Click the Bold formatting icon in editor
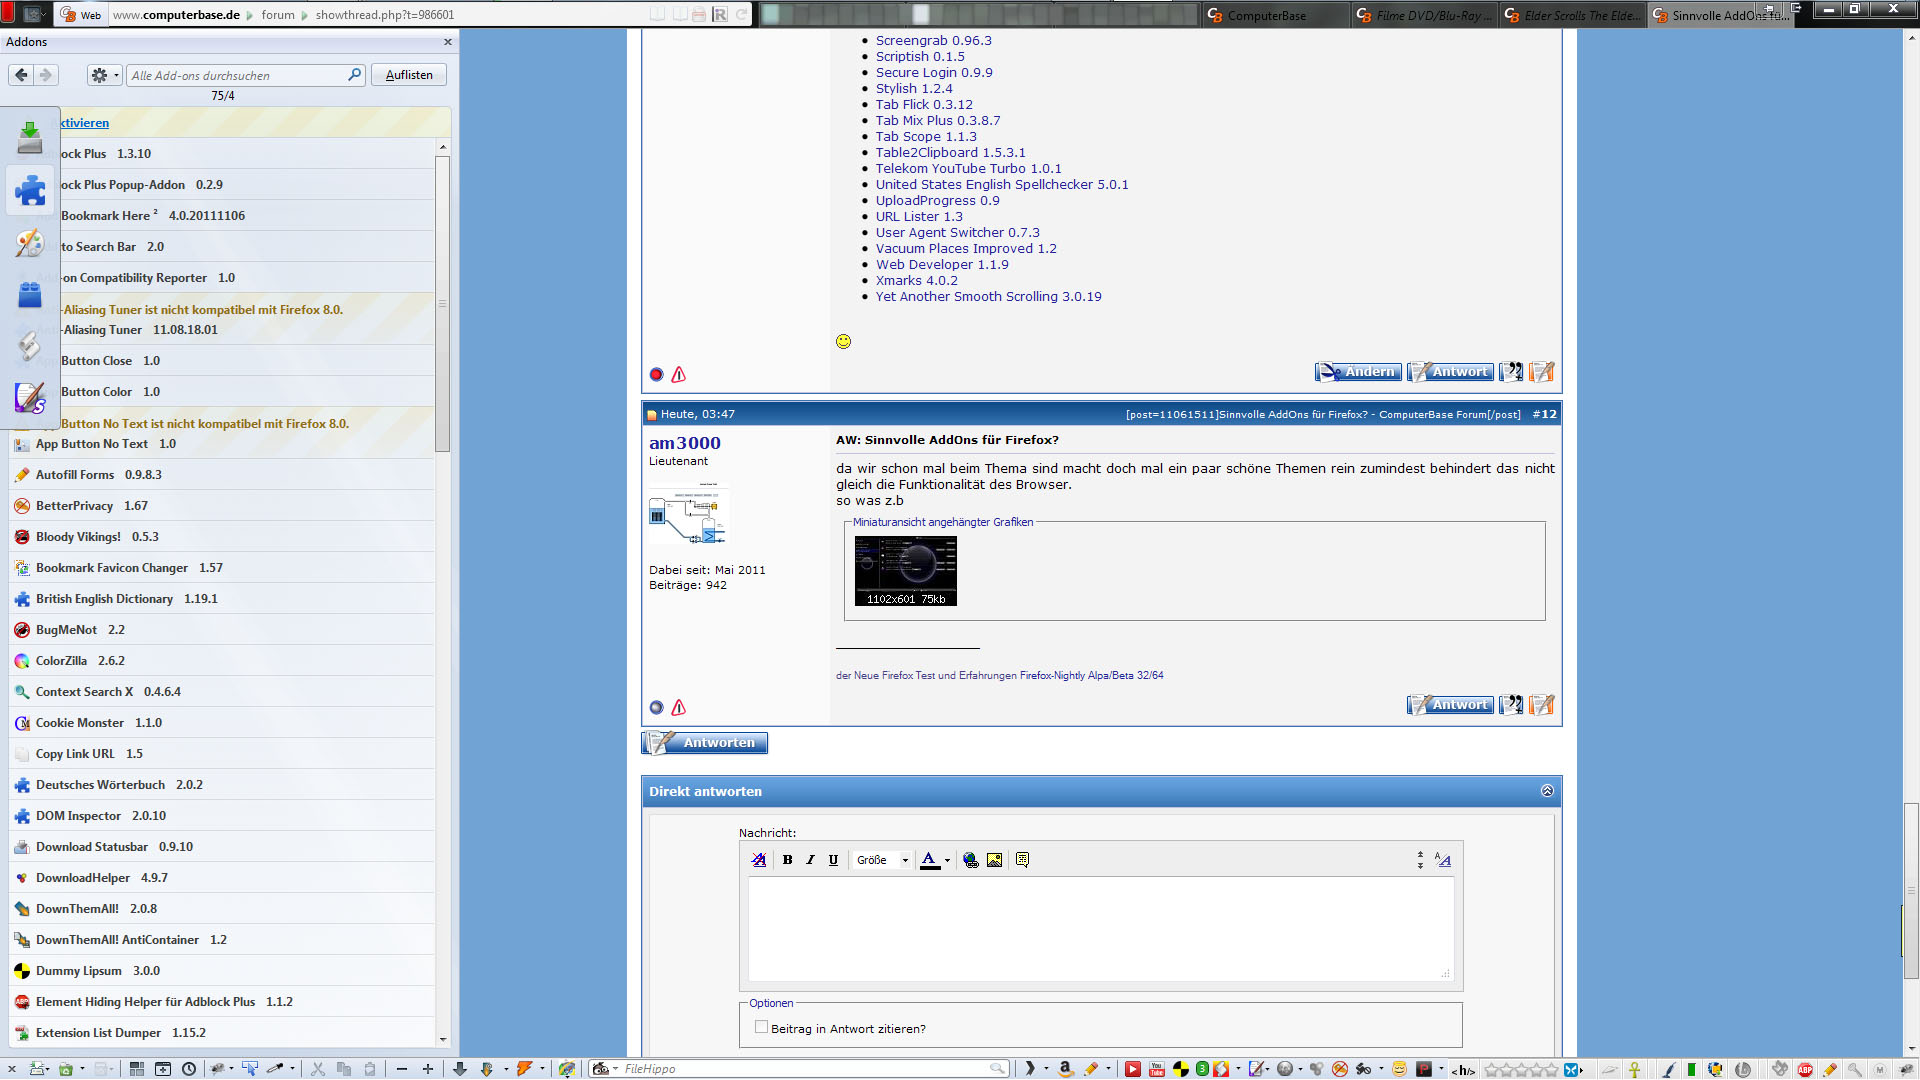 pyautogui.click(x=788, y=860)
